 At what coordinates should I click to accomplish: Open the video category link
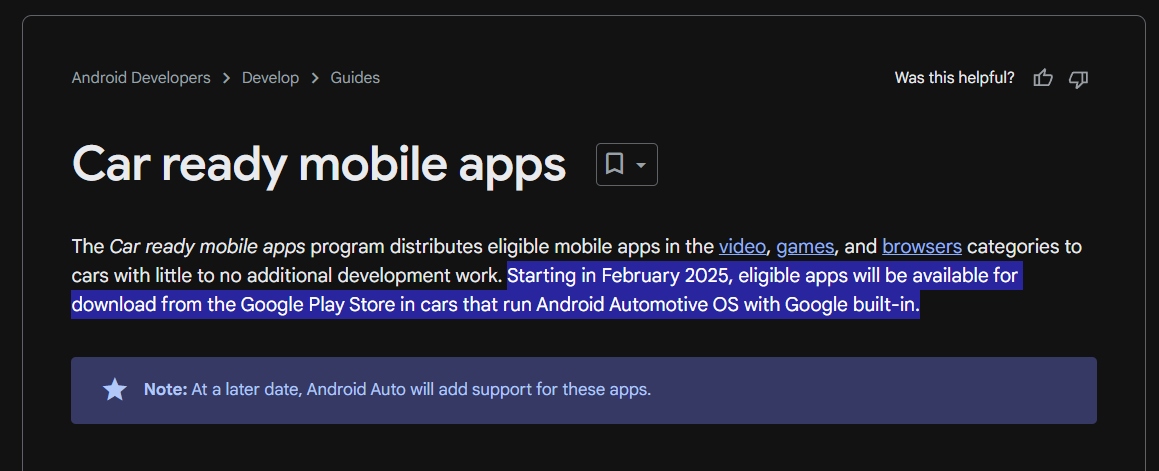[x=742, y=246]
